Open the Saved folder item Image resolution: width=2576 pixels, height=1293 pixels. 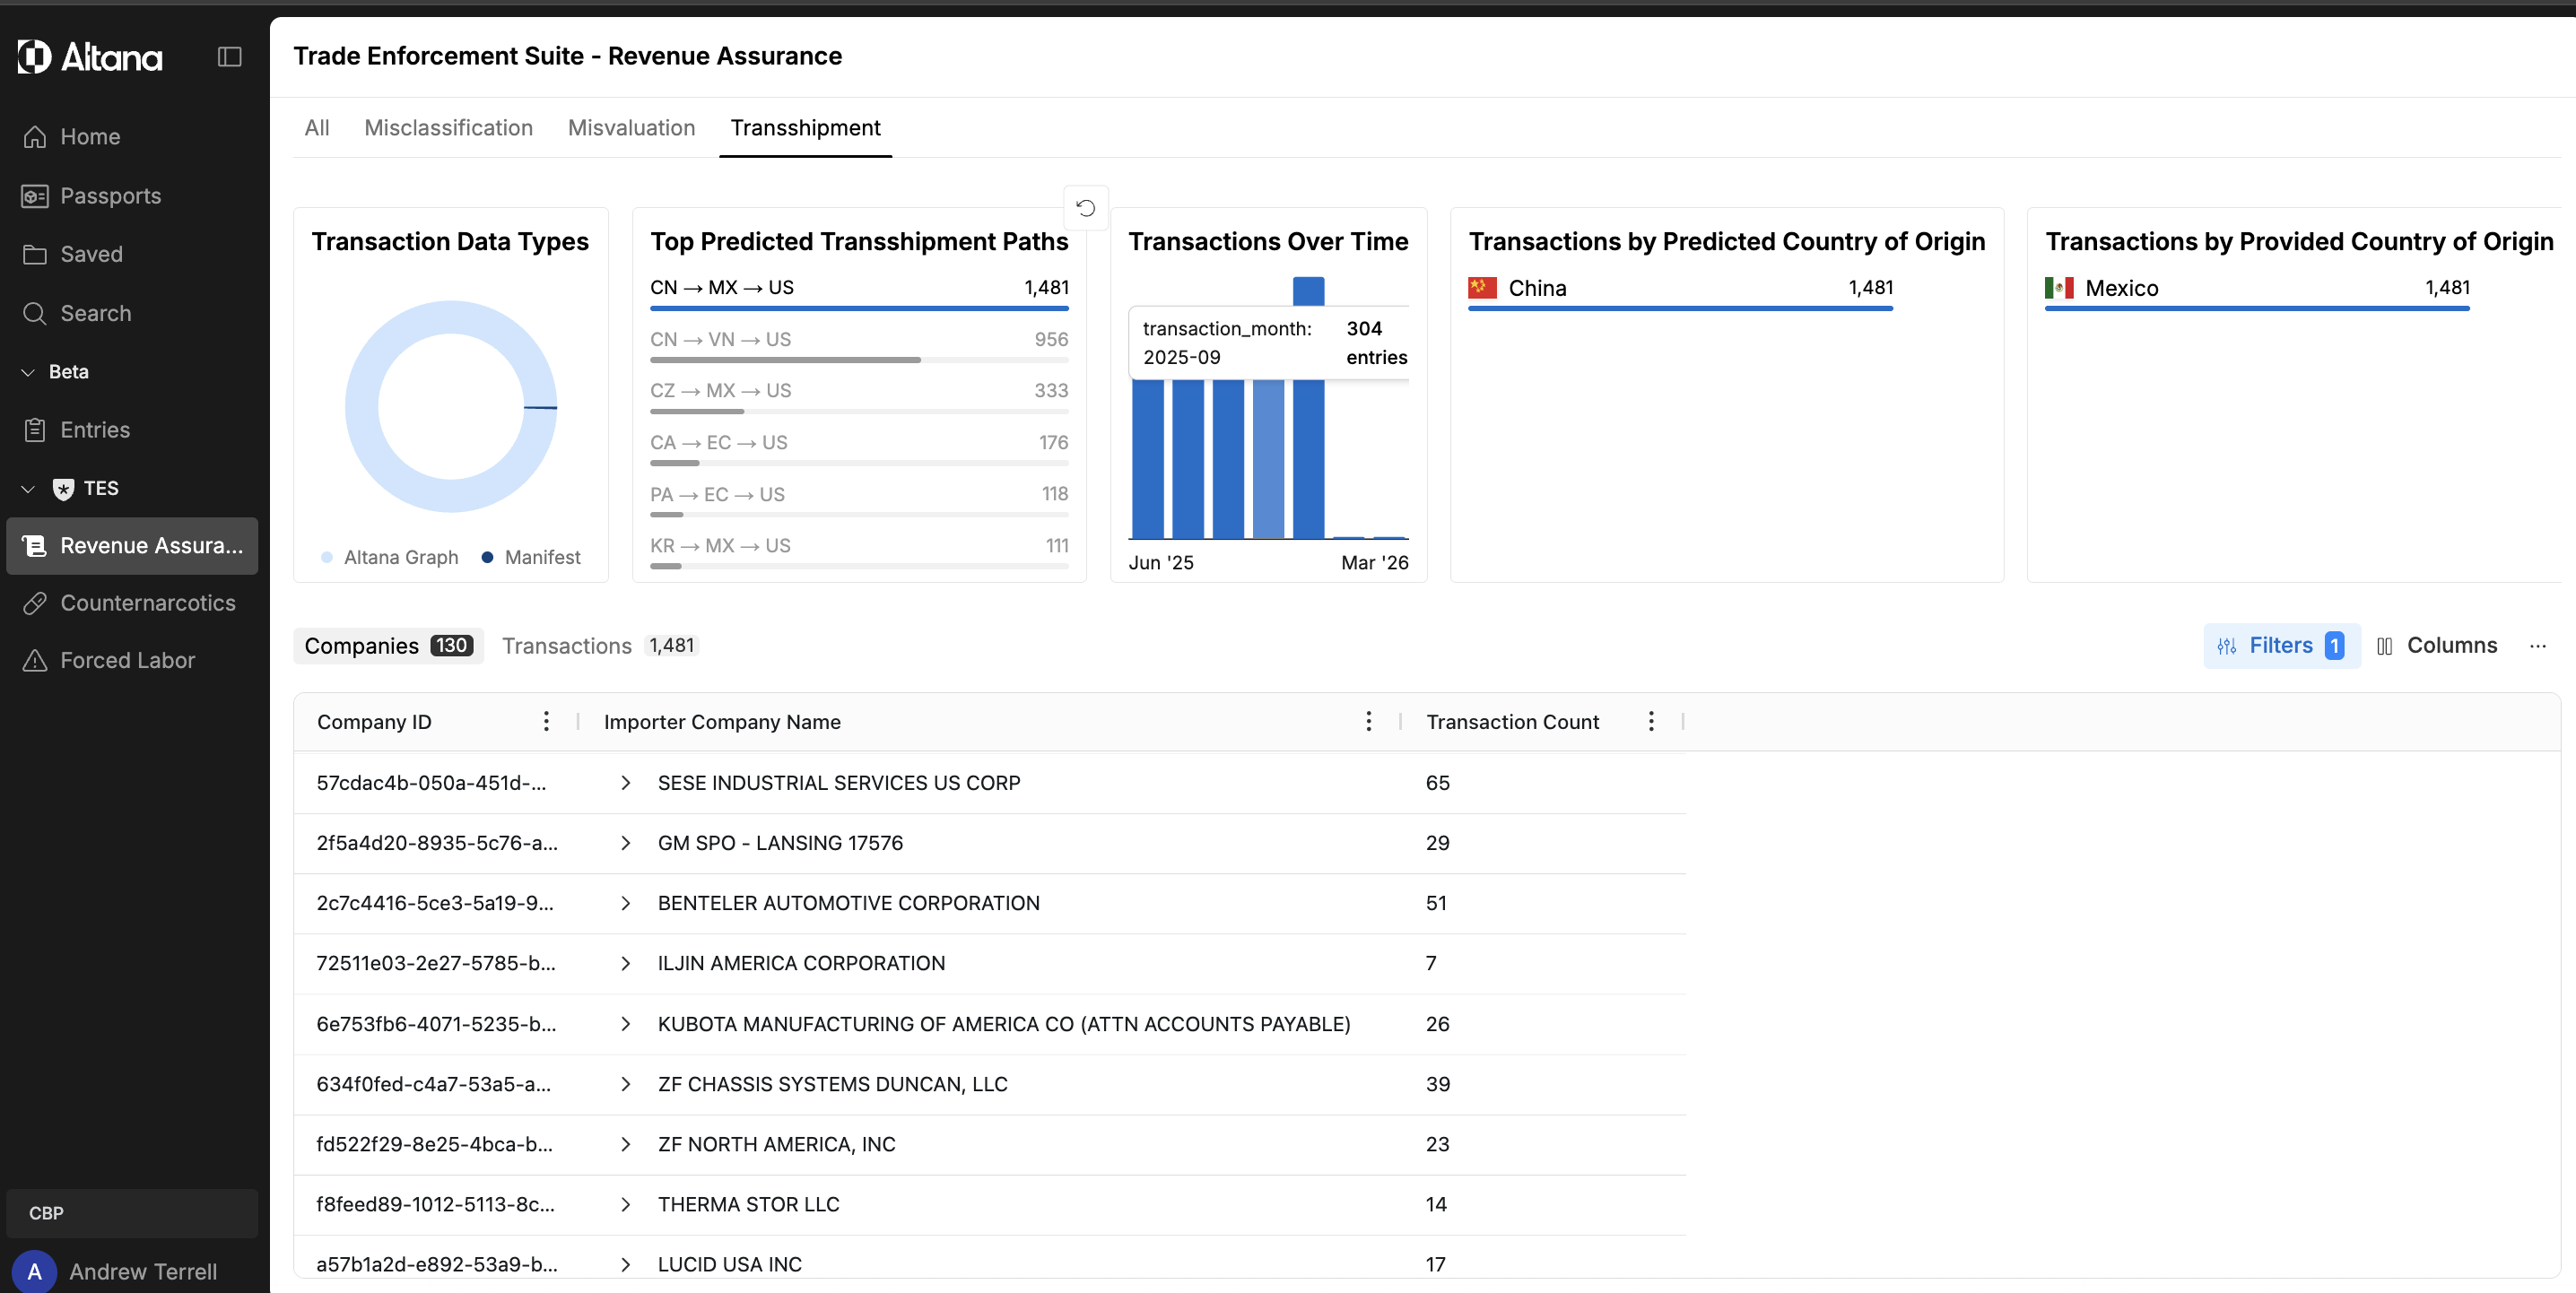coord(132,254)
